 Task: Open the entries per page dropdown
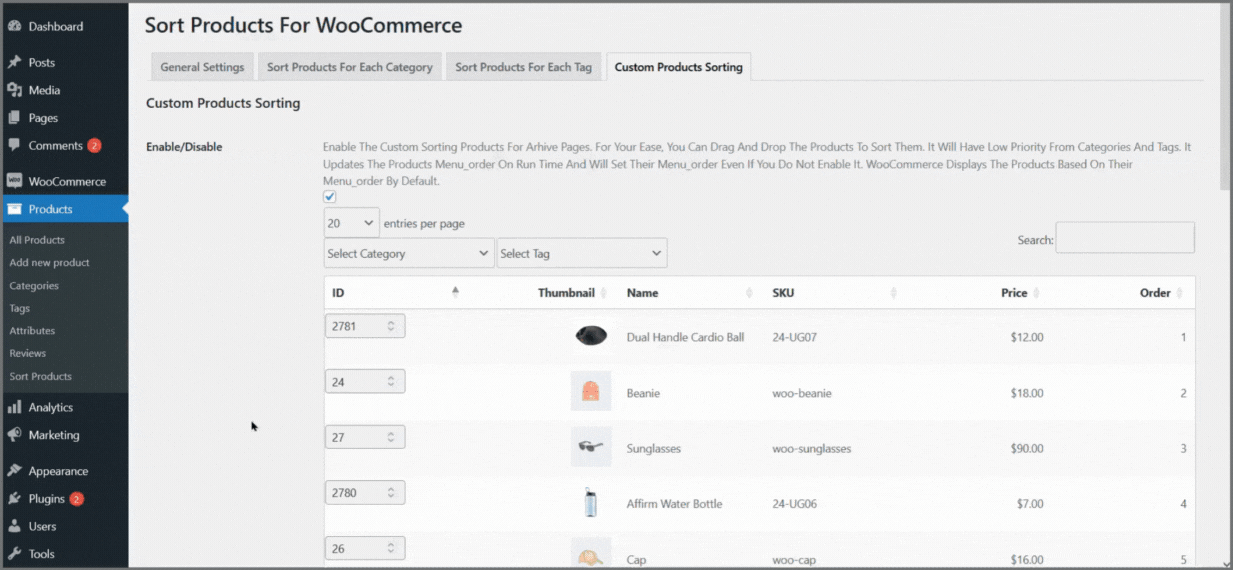tap(352, 223)
